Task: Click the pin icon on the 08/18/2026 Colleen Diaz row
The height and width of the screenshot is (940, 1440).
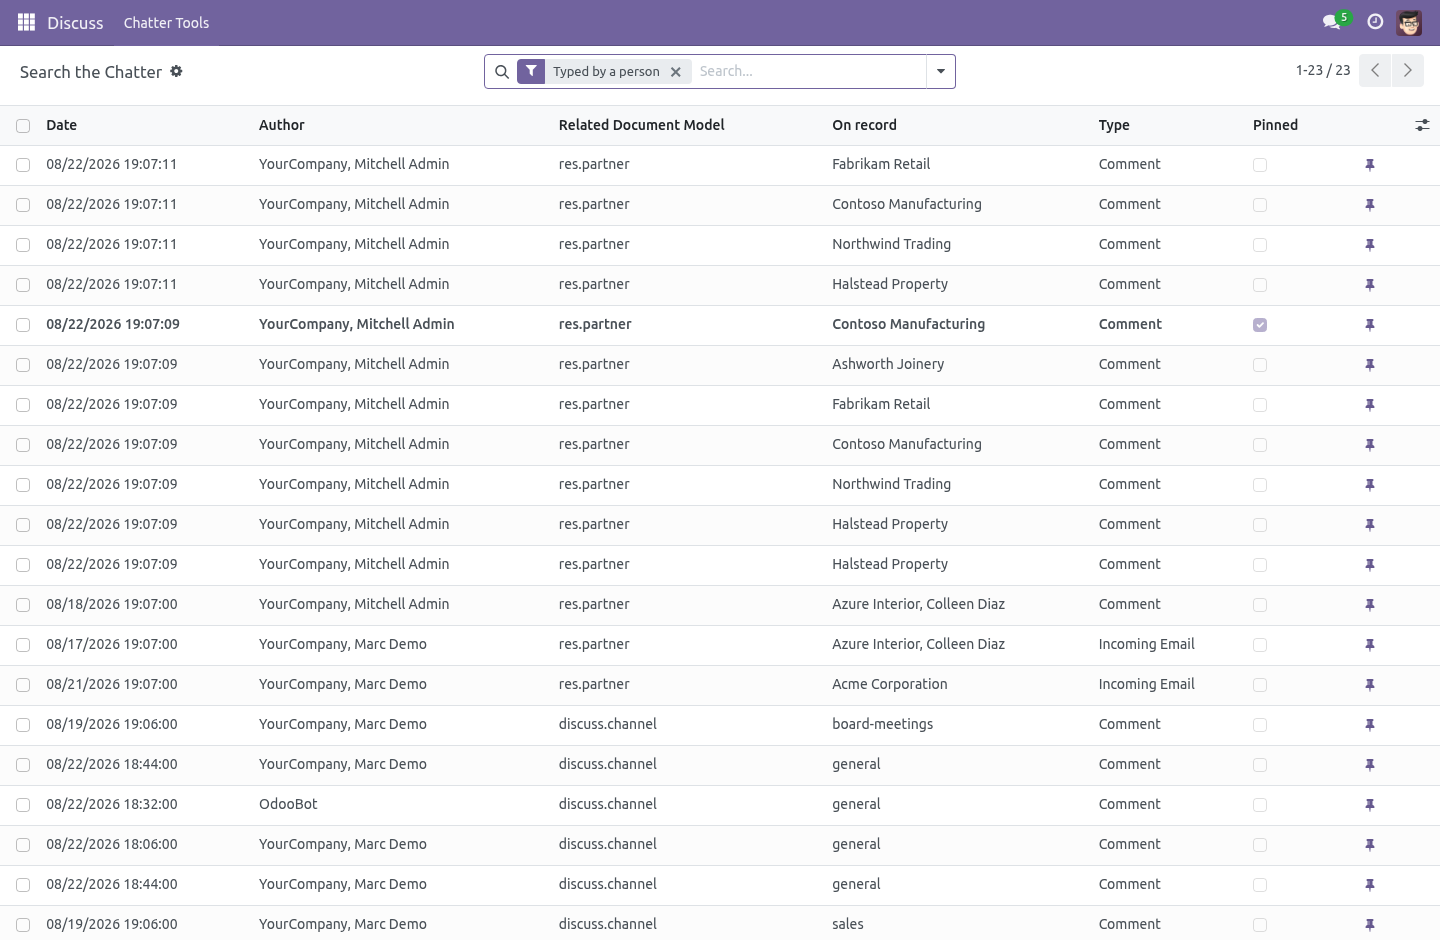Action: [x=1370, y=605]
